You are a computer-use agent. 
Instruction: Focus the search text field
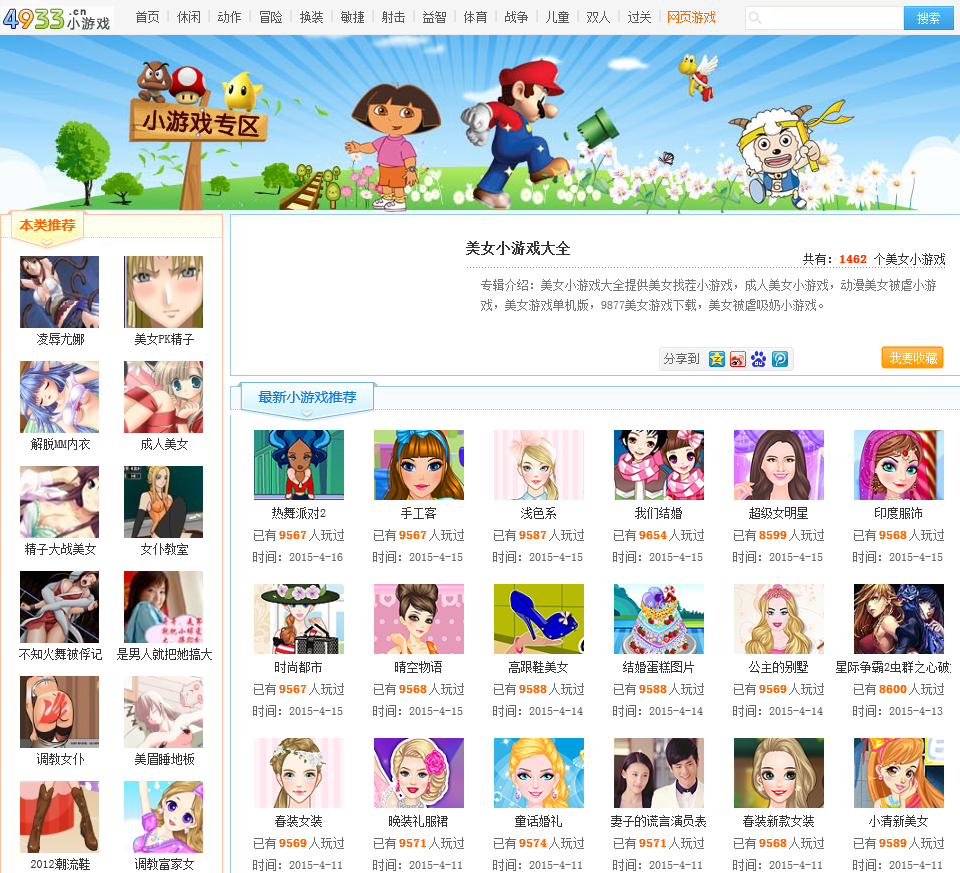pyautogui.click(x=824, y=18)
